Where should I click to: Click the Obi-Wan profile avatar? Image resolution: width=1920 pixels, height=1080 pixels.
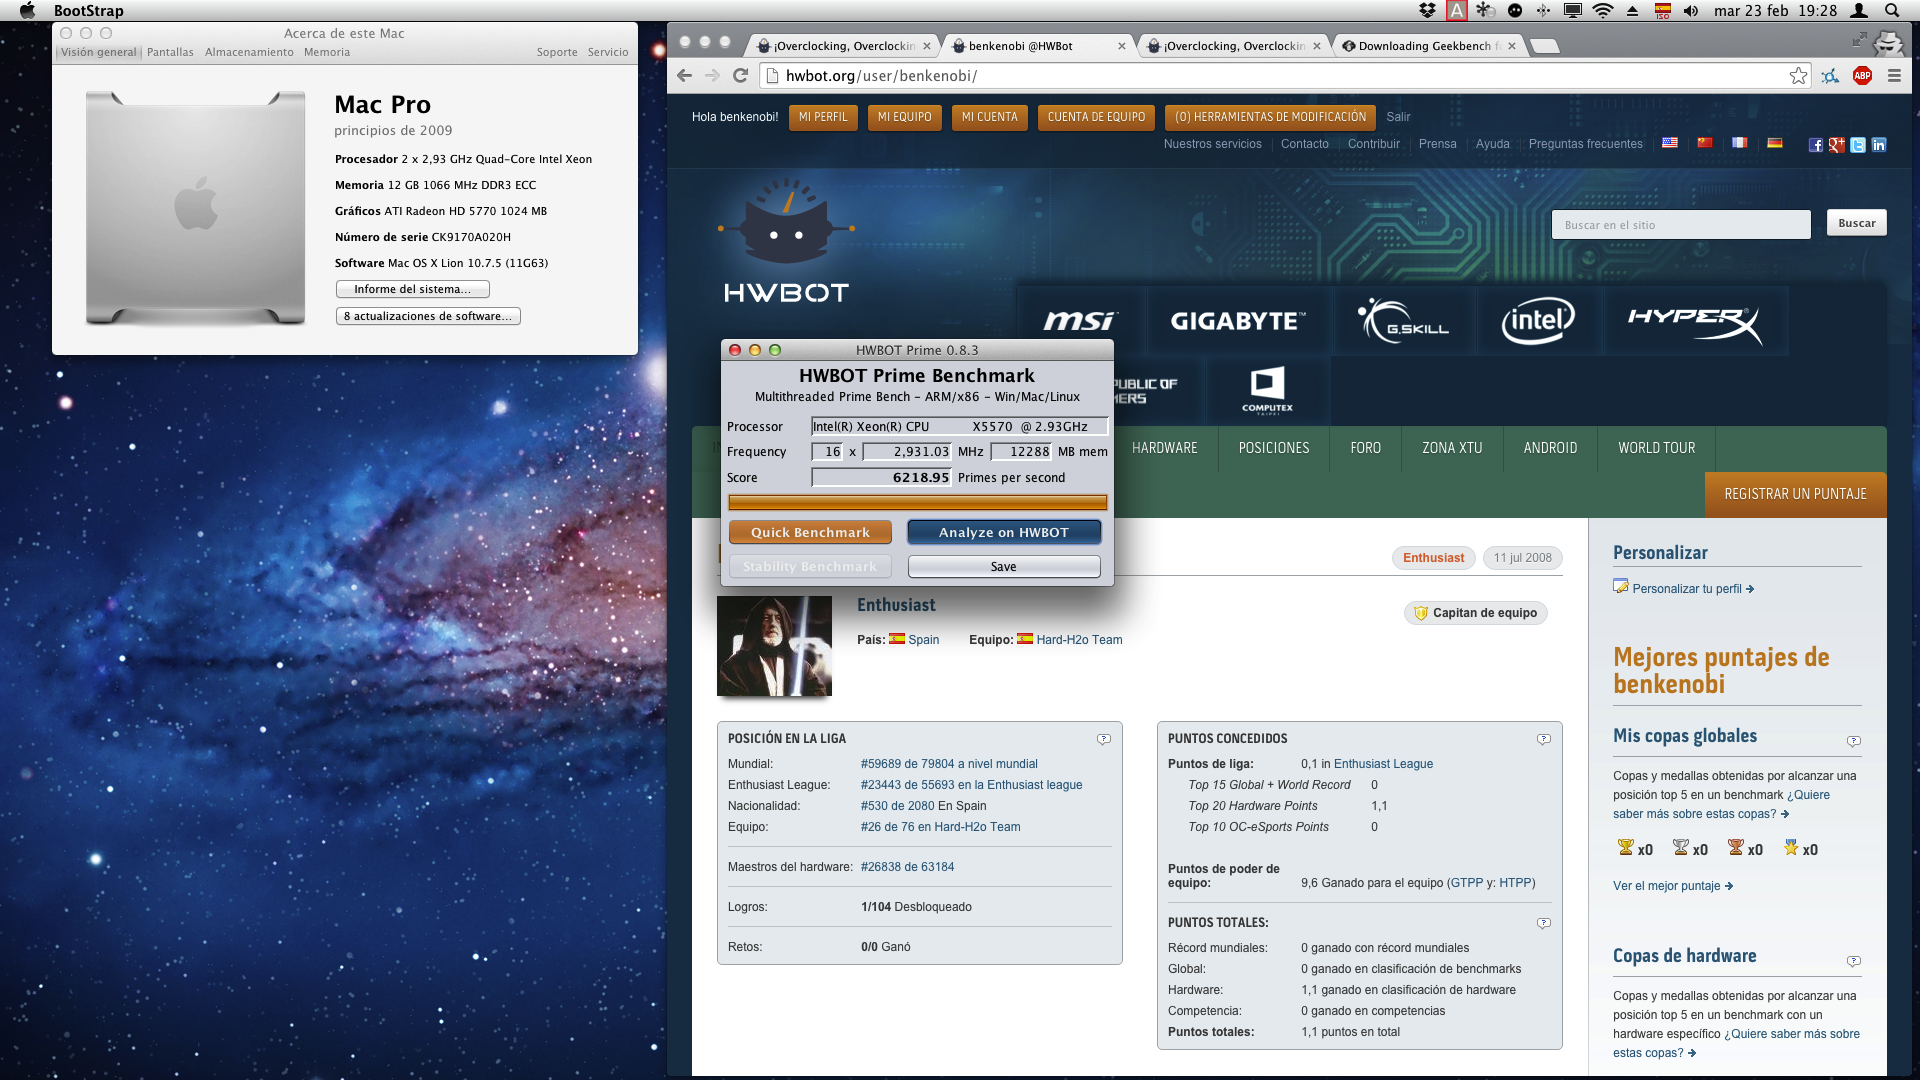pos(774,646)
